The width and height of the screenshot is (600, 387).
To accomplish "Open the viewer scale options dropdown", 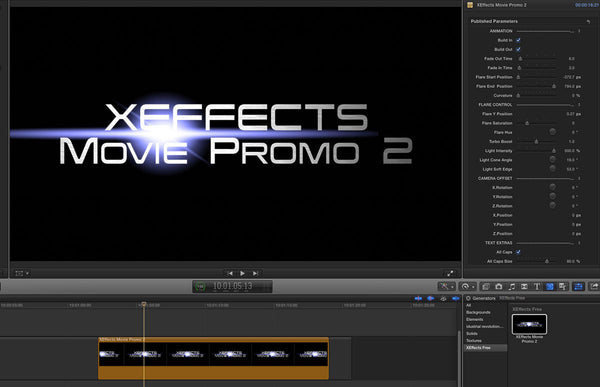I will [21, 273].
